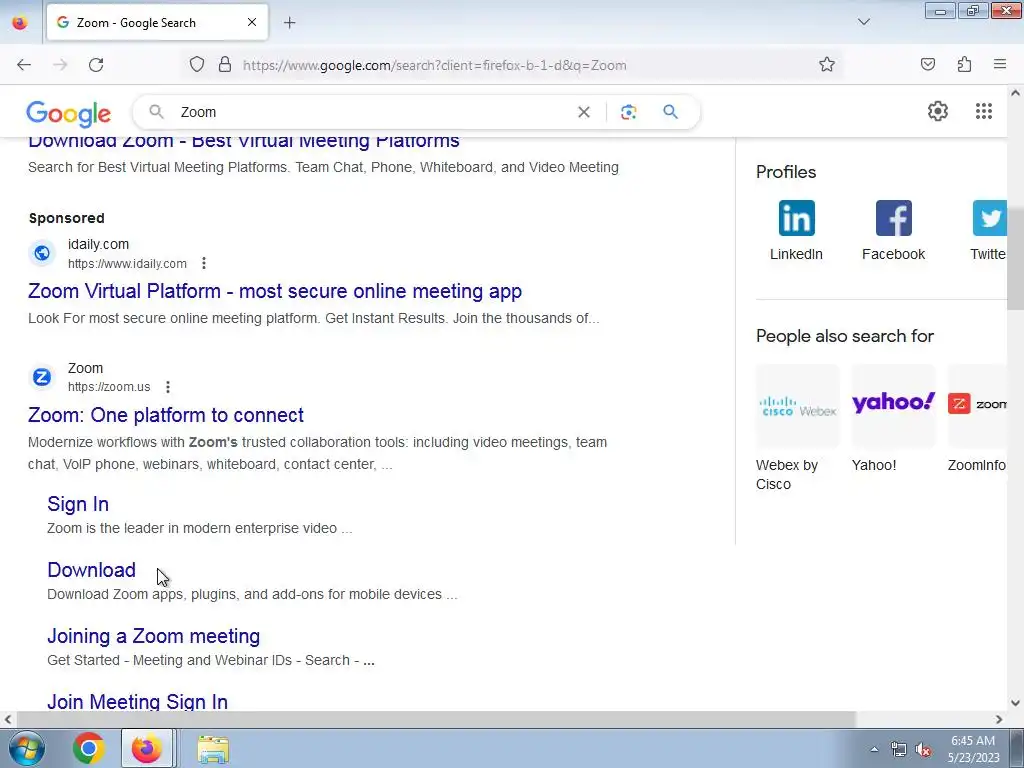Viewport: 1024px width, 768px height.
Task: Open the muted volume tray icon
Action: [x=923, y=750]
